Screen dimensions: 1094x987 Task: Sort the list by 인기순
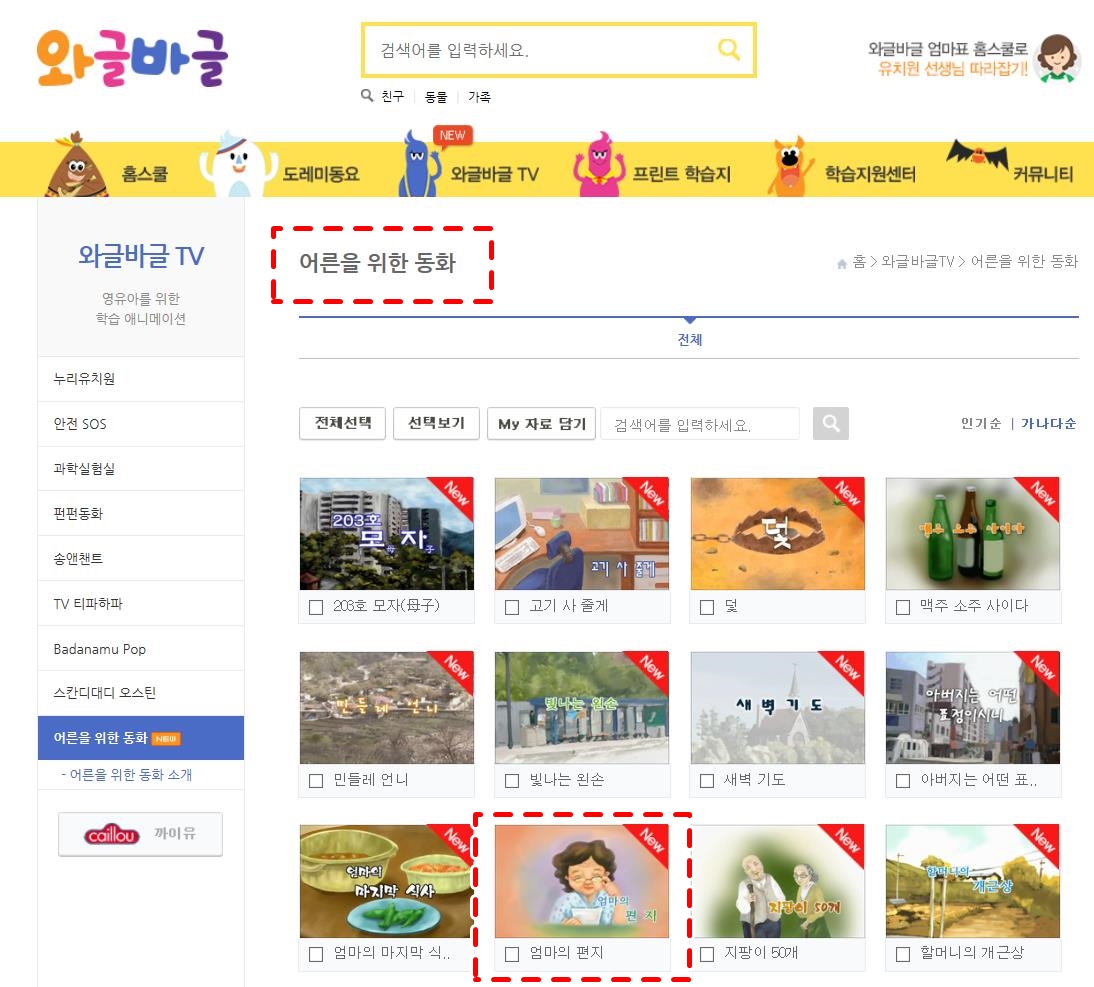(x=980, y=423)
